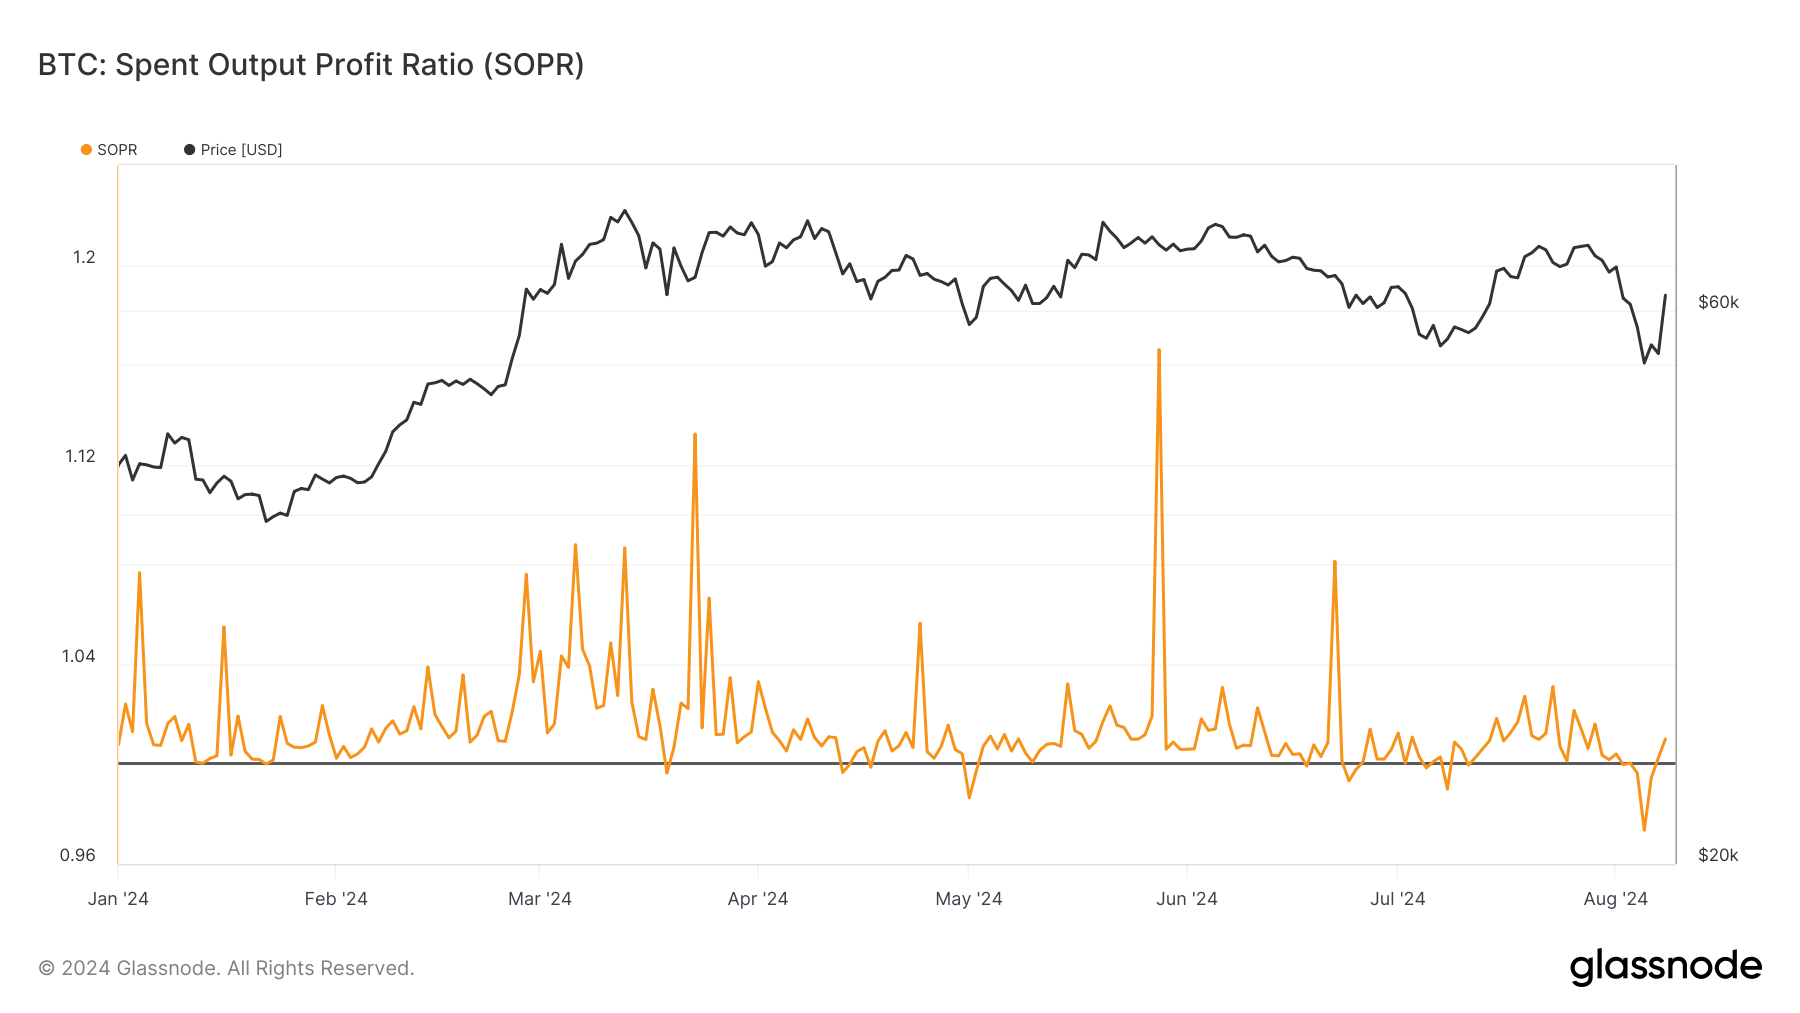The width and height of the screenshot is (1800, 1013).
Task: Click the glassnode logo
Action: (1666, 967)
